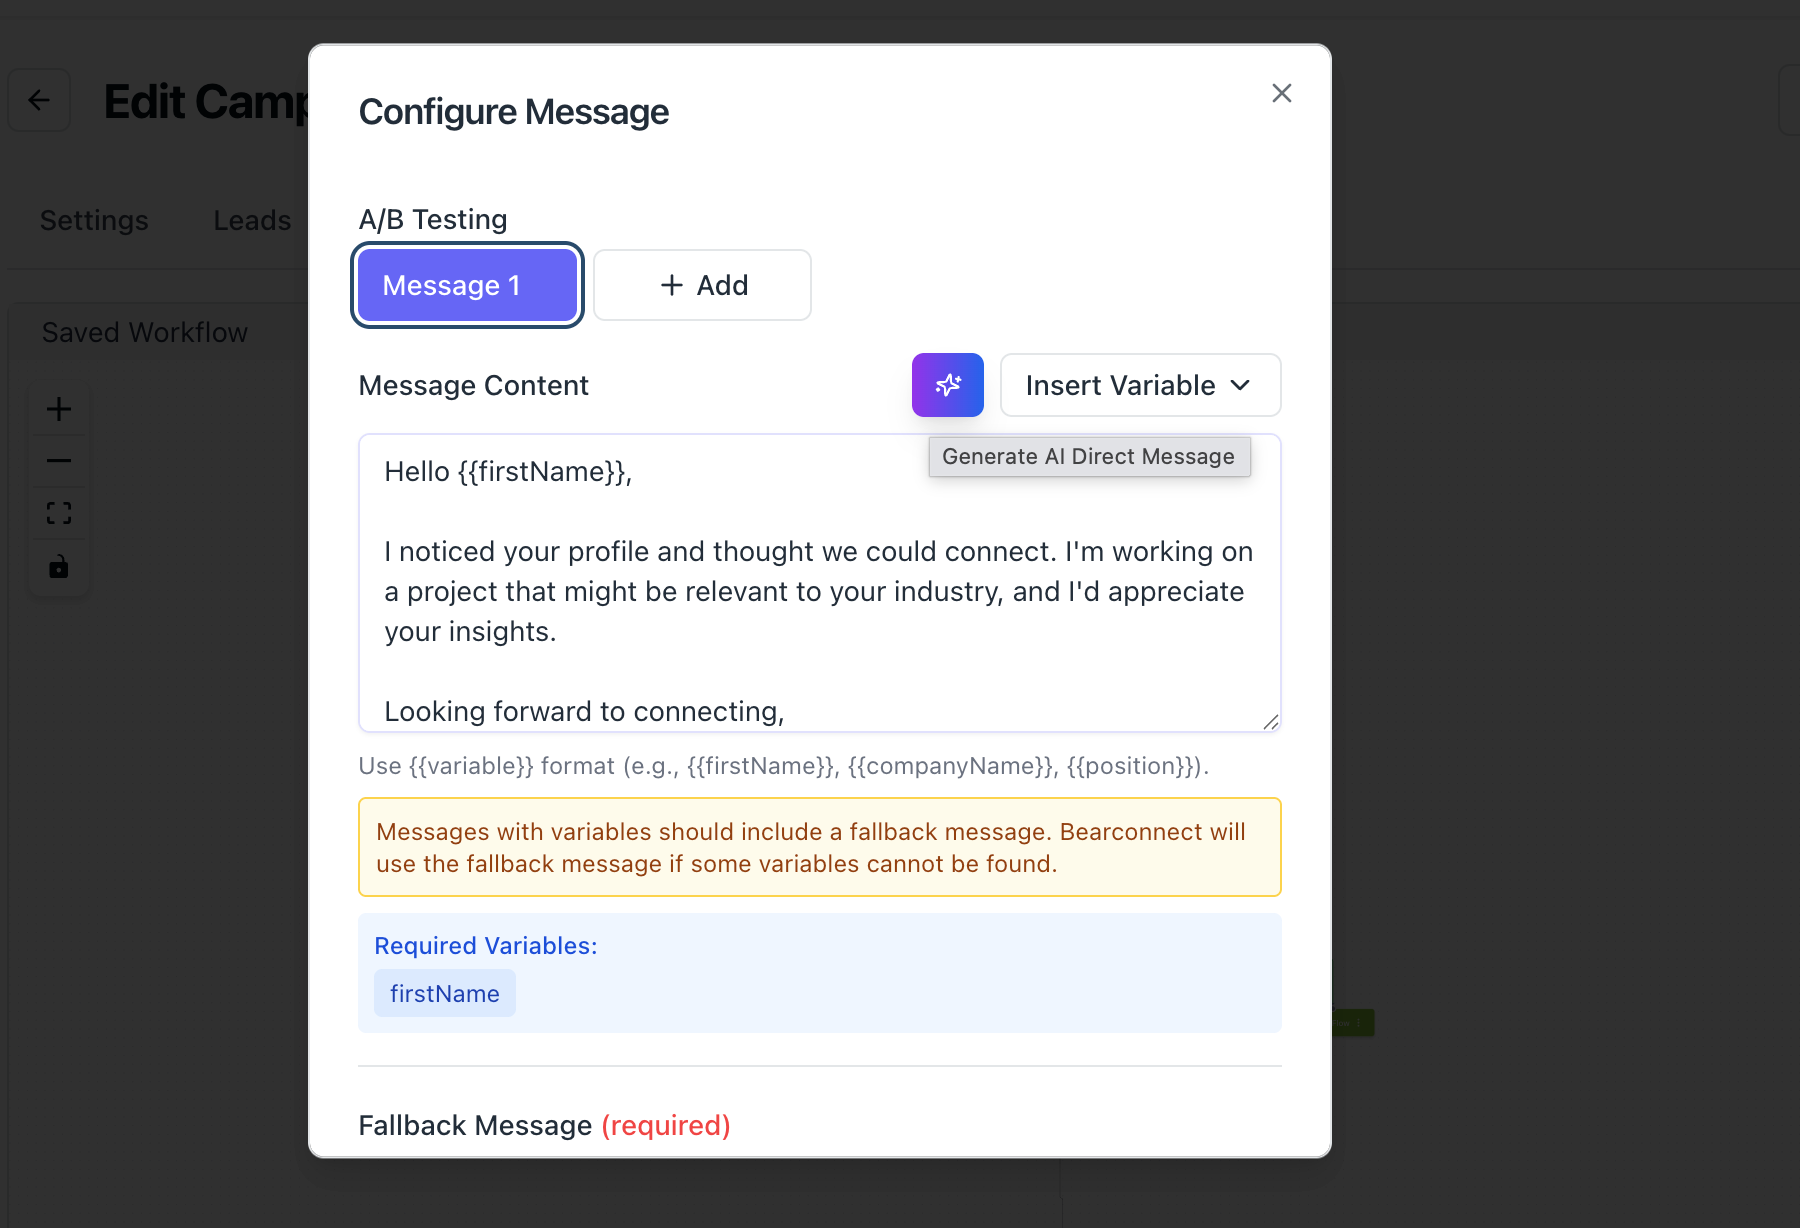Click the Saved Workflow label
The width and height of the screenshot is (1800, 1228).
[145, 332]
